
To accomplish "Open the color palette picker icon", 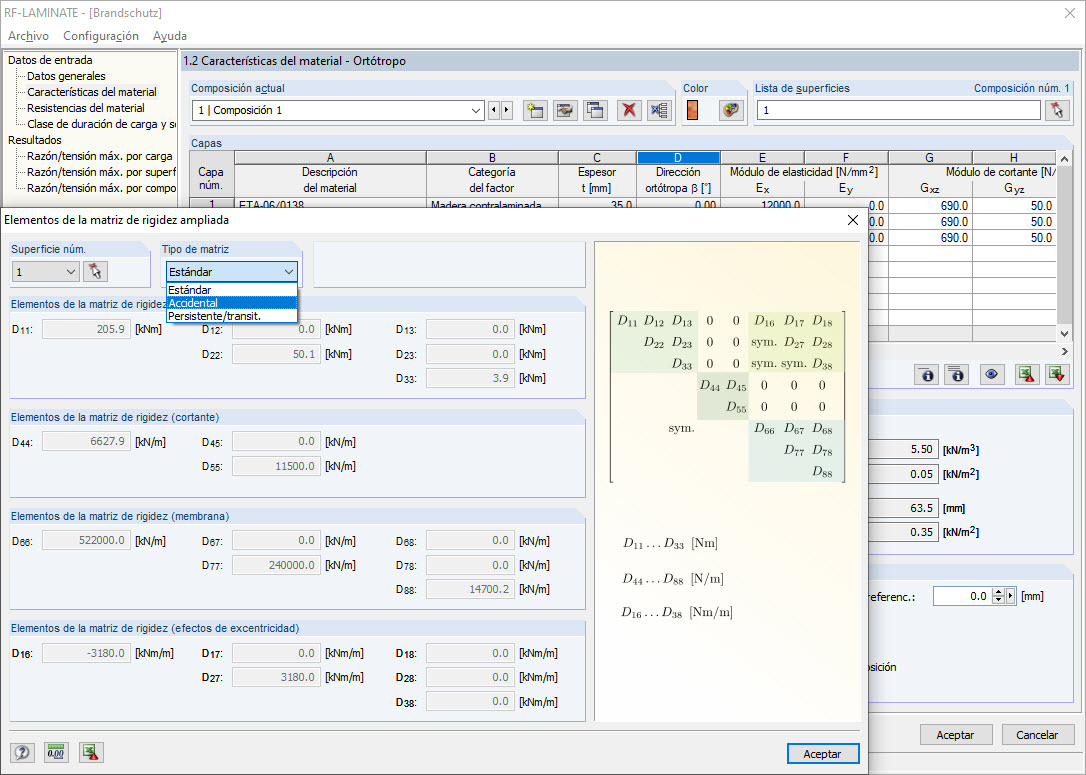I will [731, 110].
